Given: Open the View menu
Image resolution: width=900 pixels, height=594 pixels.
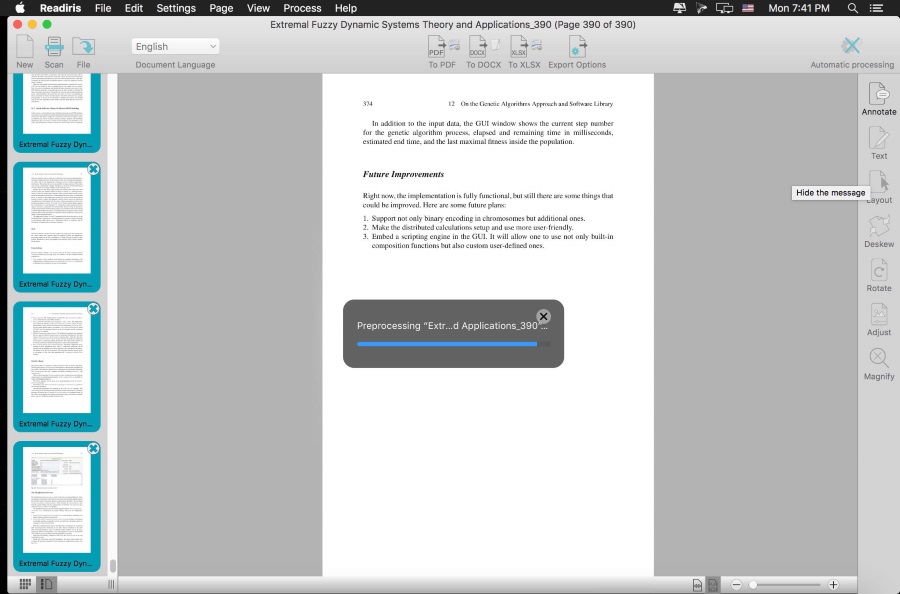Looking at the screenshot, I should tap(258, 8).
